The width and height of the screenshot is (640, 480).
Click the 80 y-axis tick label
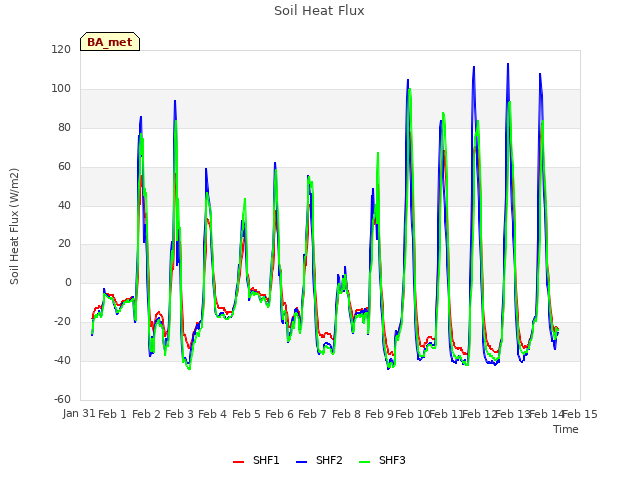[64, 128]
